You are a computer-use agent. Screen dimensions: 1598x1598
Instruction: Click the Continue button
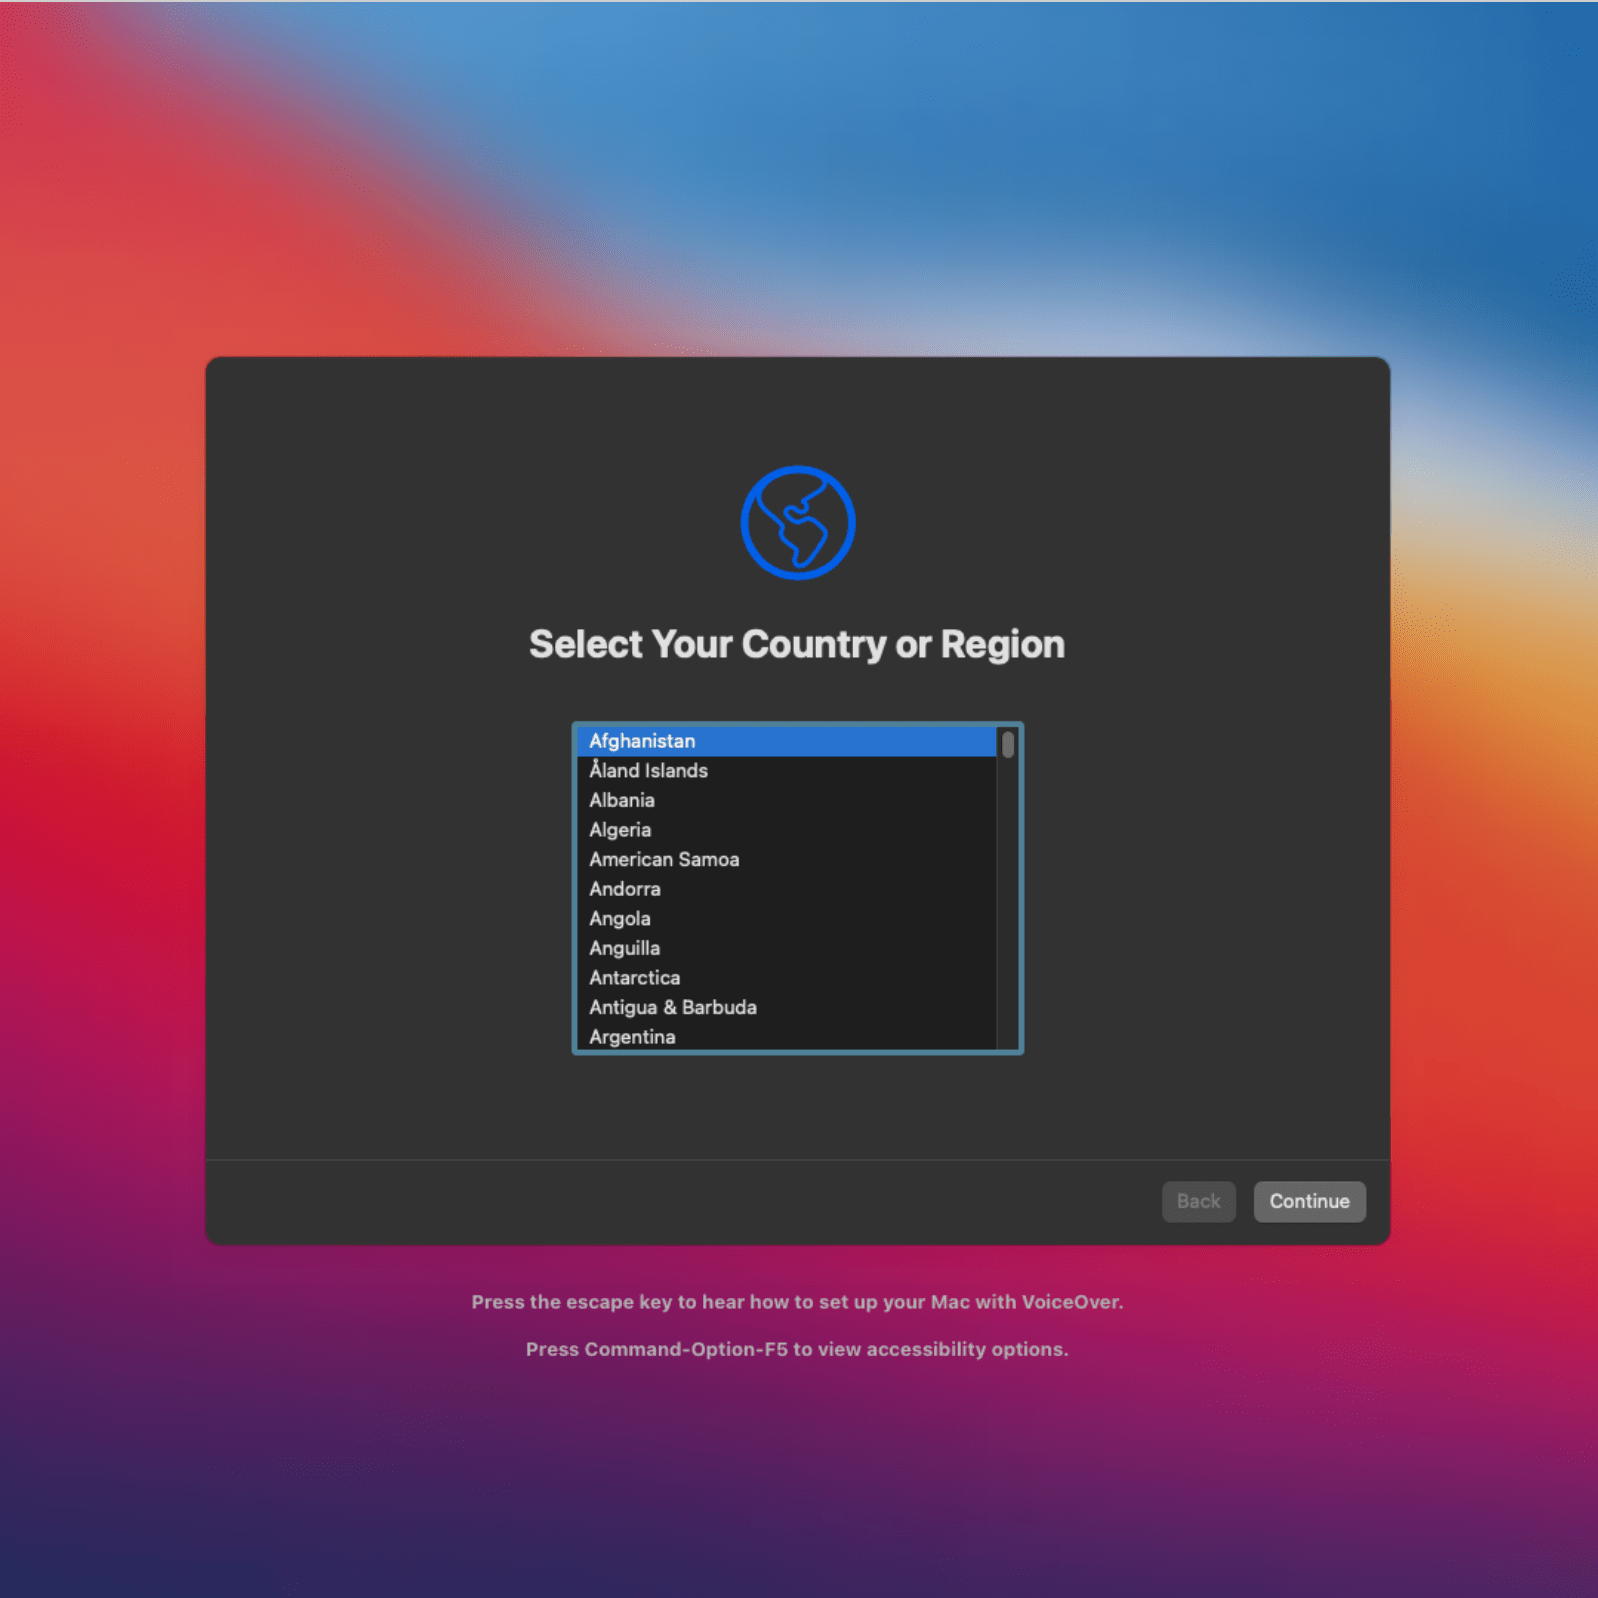tap(1309, 1201)
